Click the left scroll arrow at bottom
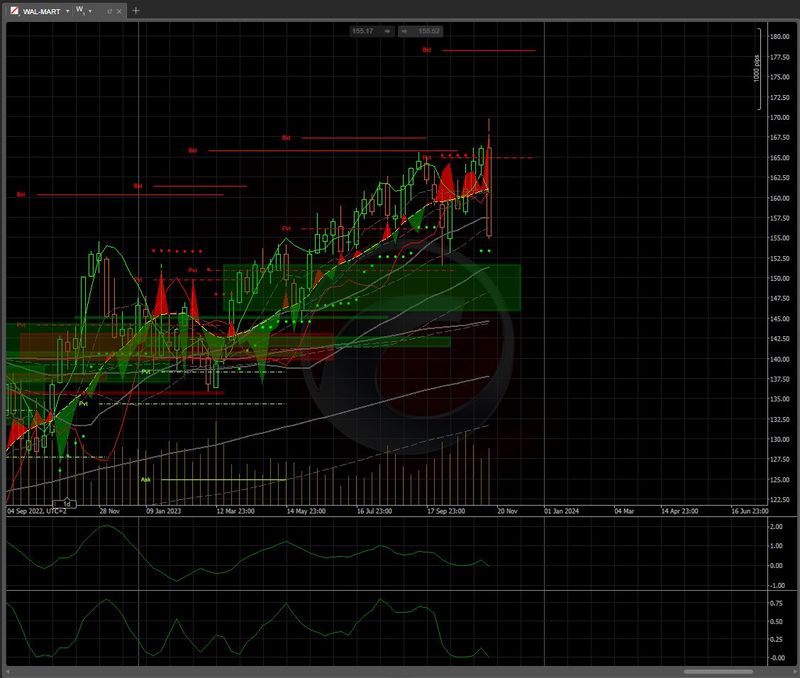This screenshot has height=678, width=800. [7, 671]
